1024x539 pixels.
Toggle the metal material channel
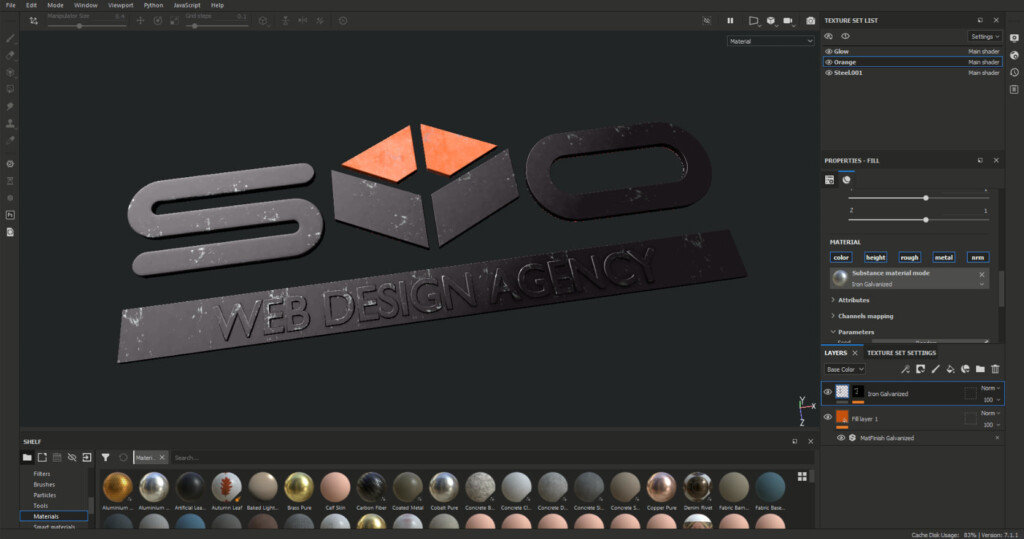[x=944, y=257]
